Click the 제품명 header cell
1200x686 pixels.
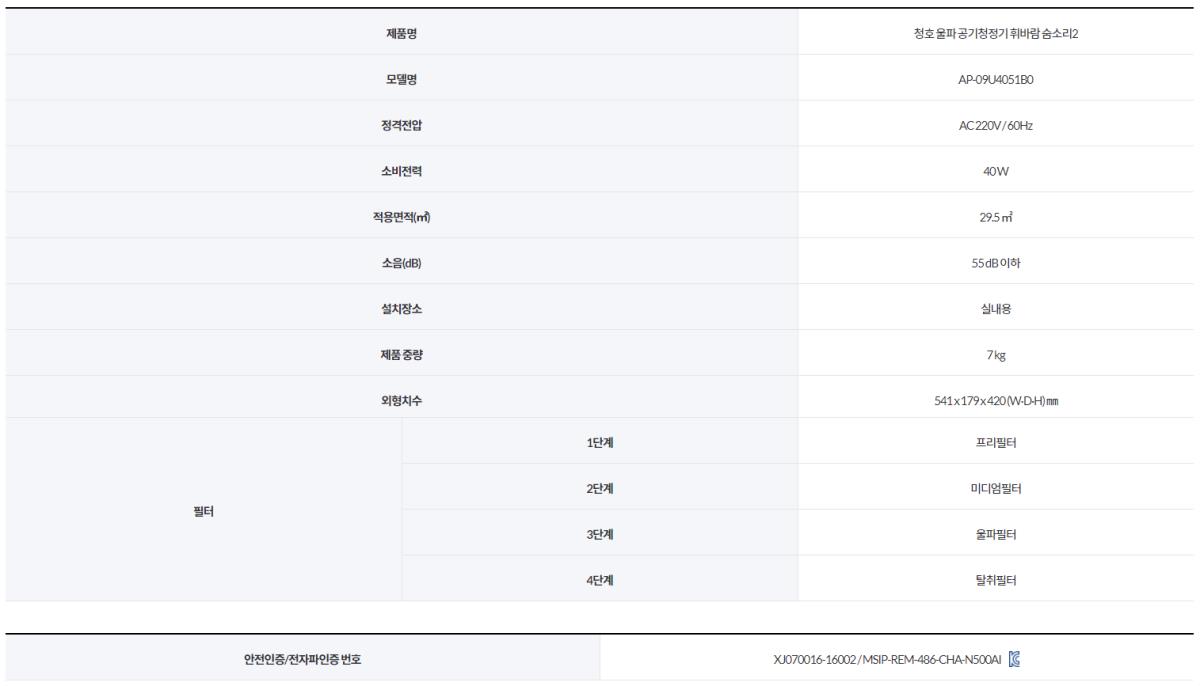pyautogui.click(x=401, y=33)
